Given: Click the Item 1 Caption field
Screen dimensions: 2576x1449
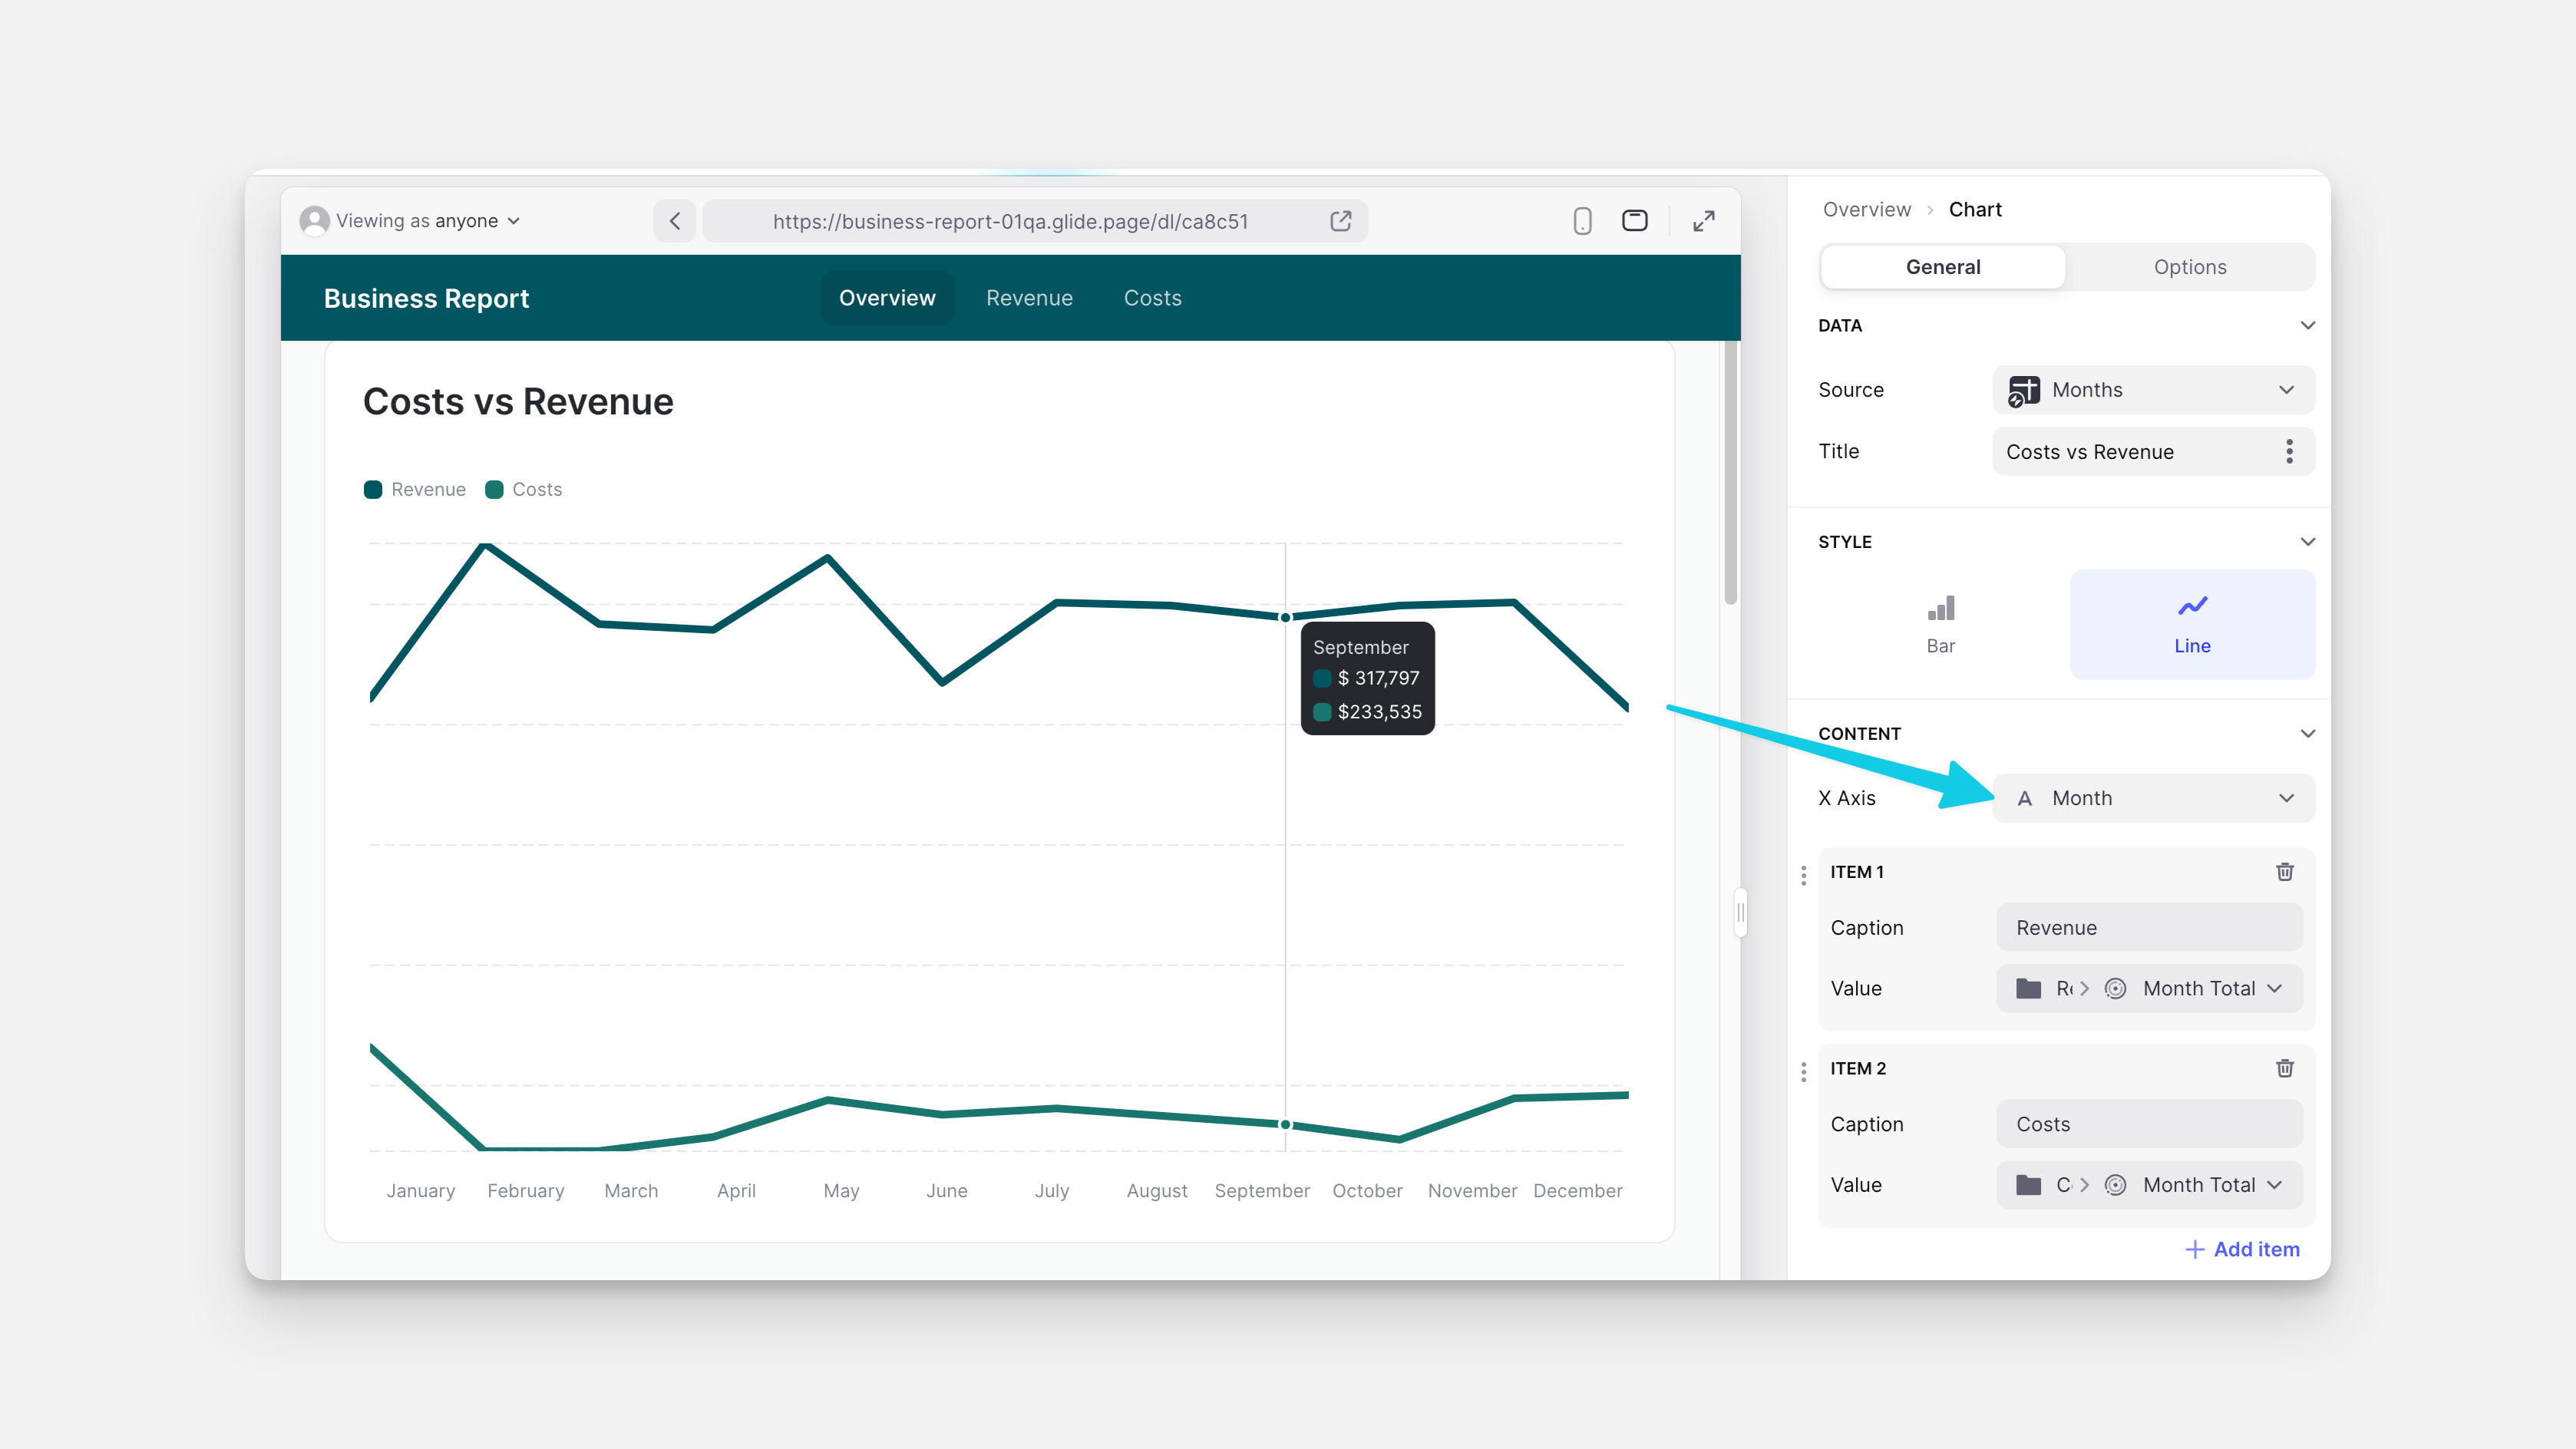Looking at the screenshot, I should (2149, 928).
